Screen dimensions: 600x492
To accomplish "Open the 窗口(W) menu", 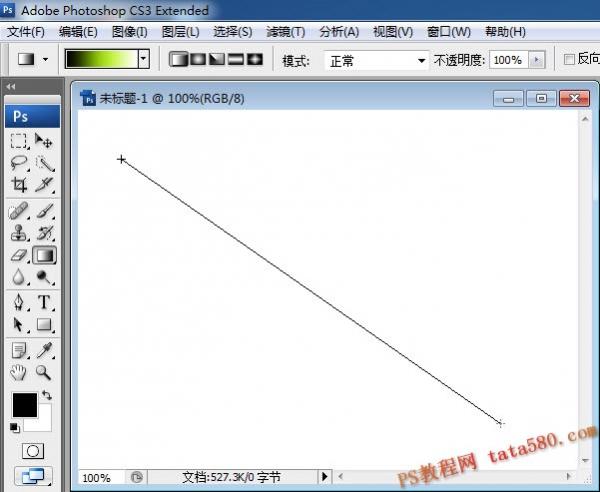I will 448,32.
